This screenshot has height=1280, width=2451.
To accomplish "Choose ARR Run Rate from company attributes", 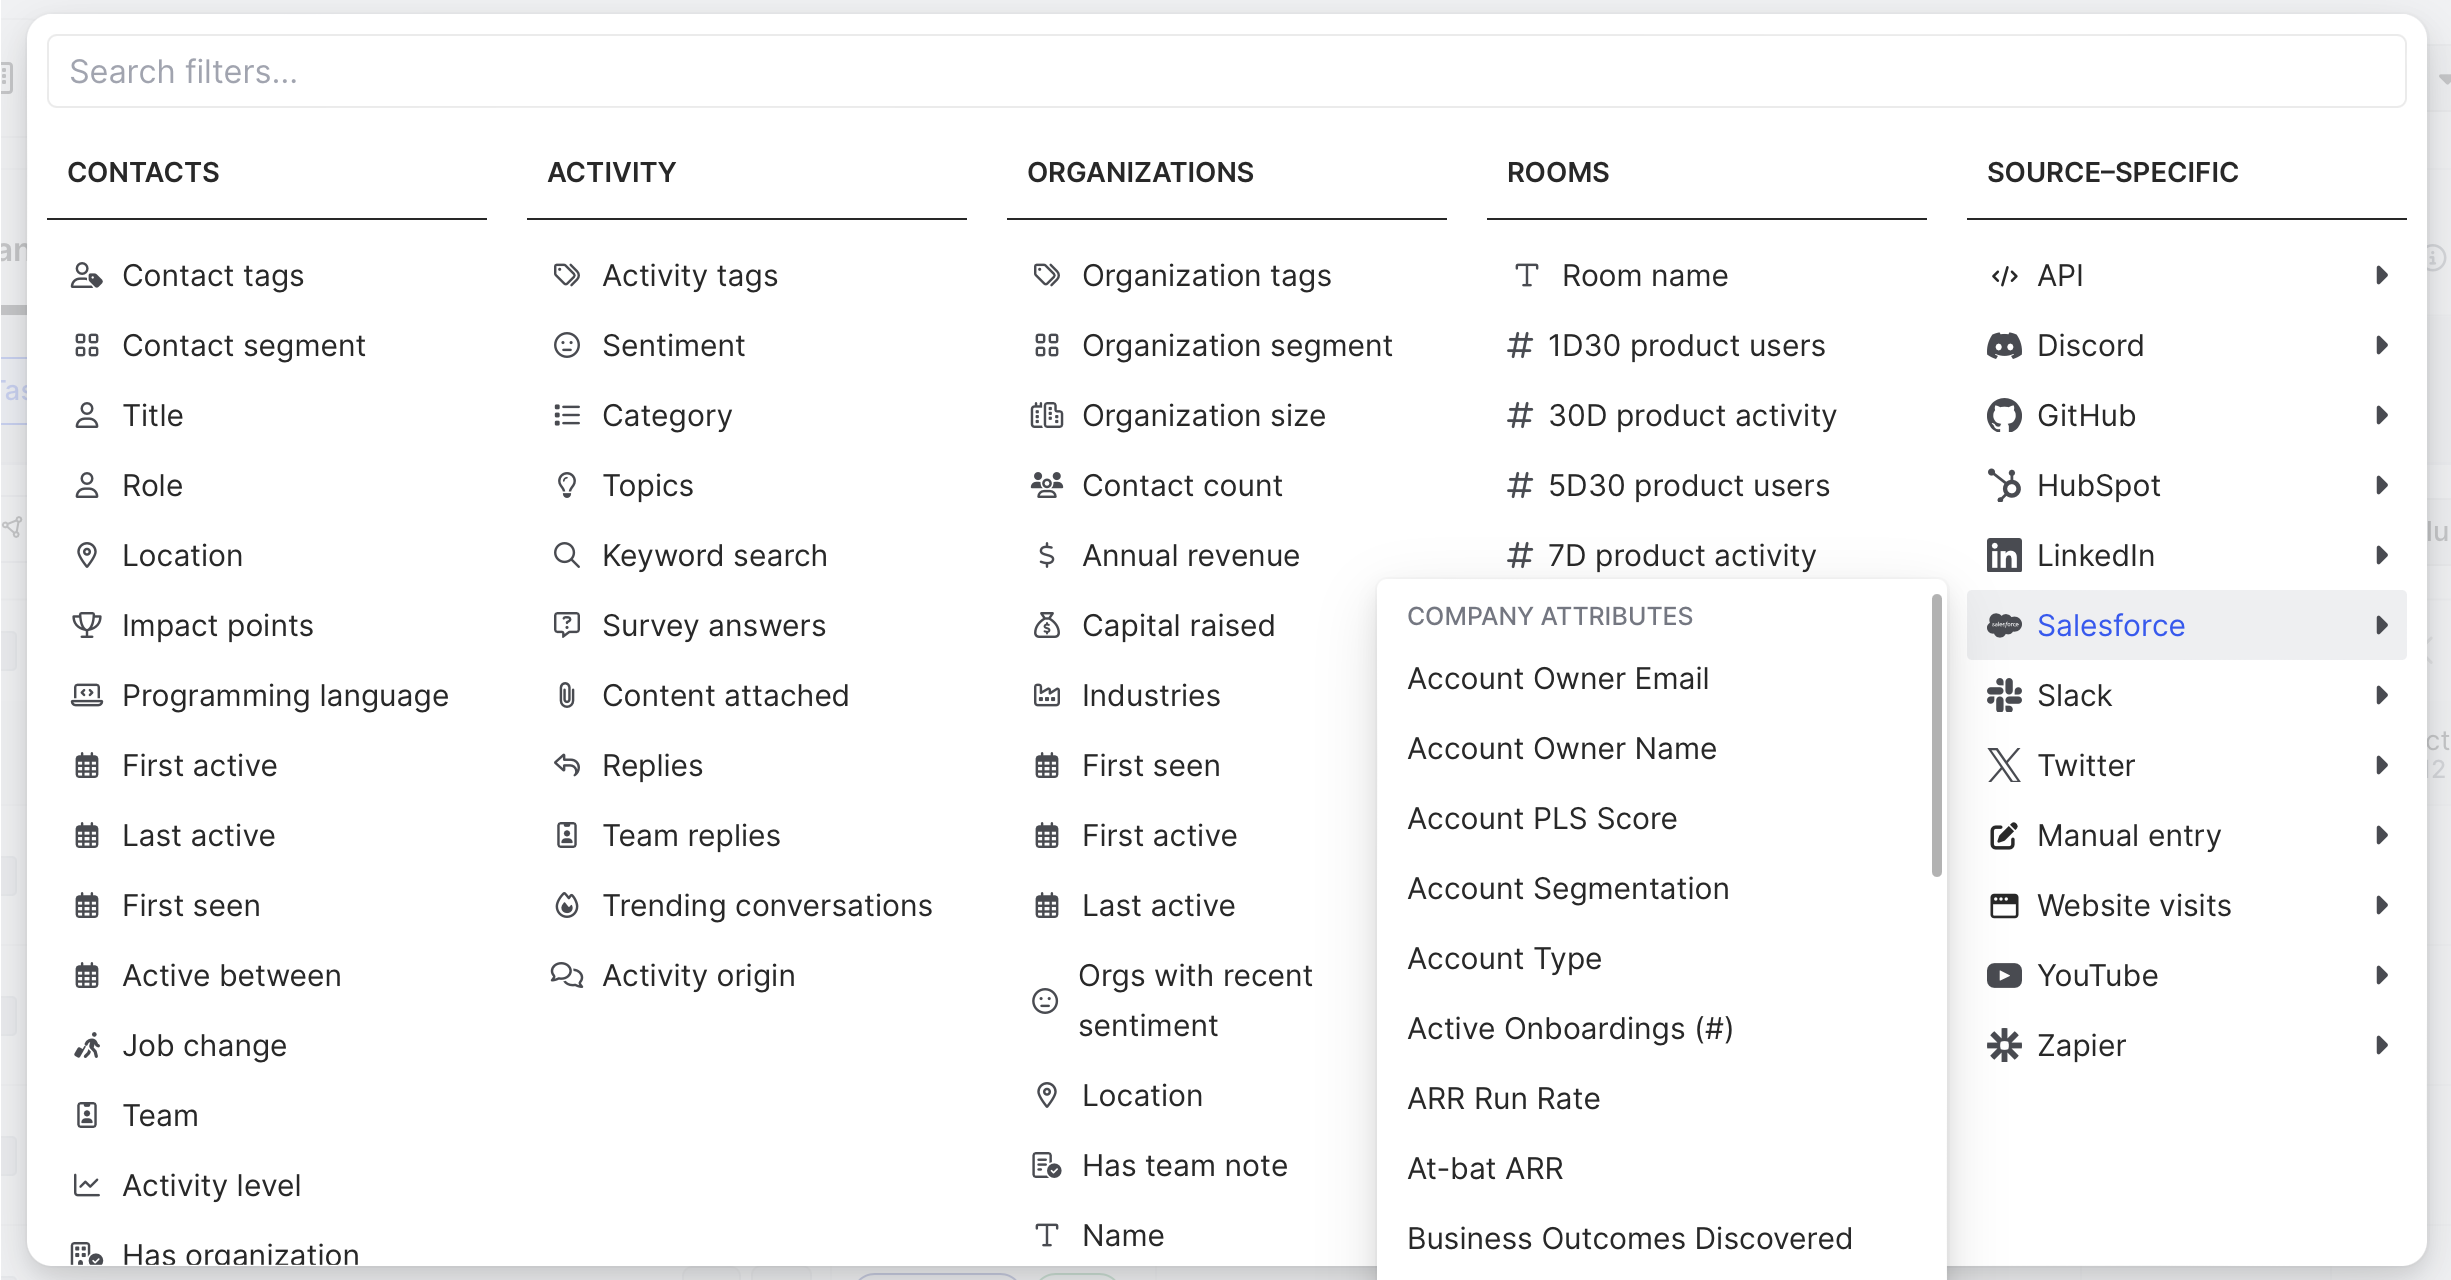I will [1503, 1099].
